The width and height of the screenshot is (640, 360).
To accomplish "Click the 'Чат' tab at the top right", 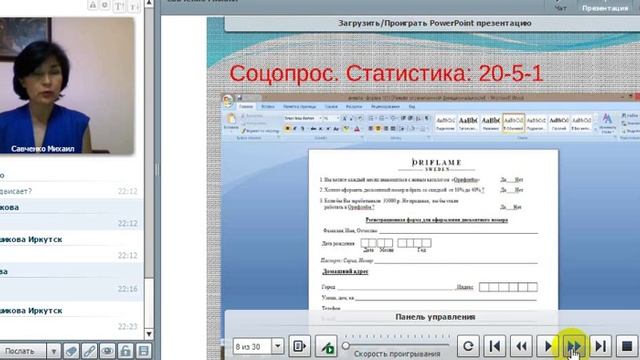I will click(560, 7).
